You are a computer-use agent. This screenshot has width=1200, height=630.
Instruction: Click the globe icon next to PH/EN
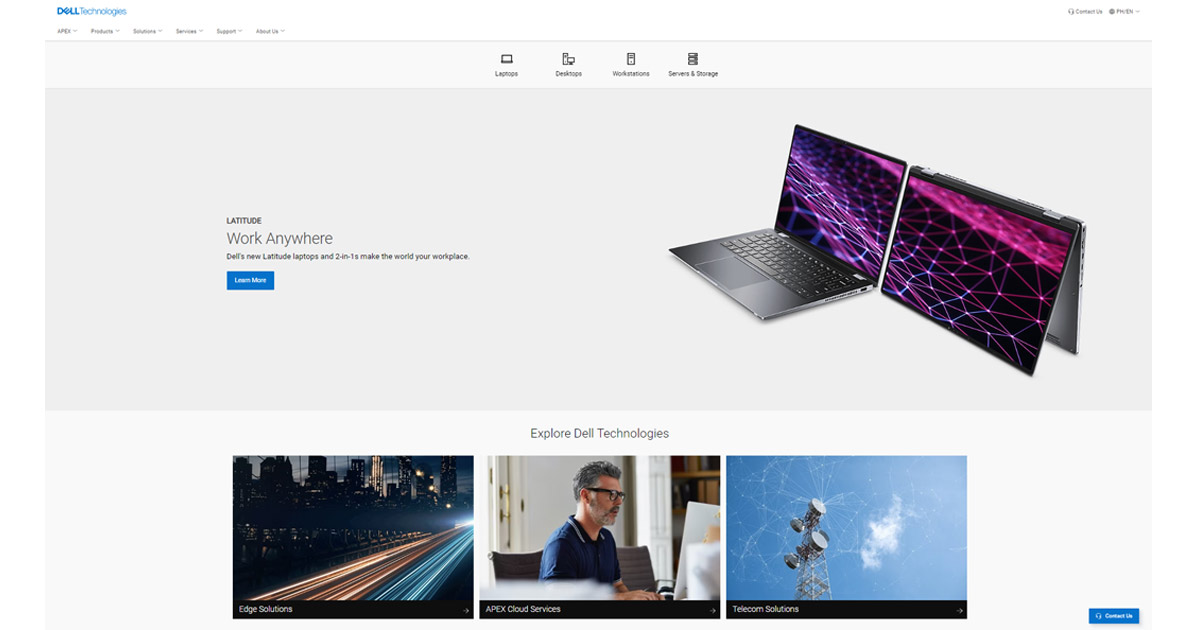point(1112,12)
